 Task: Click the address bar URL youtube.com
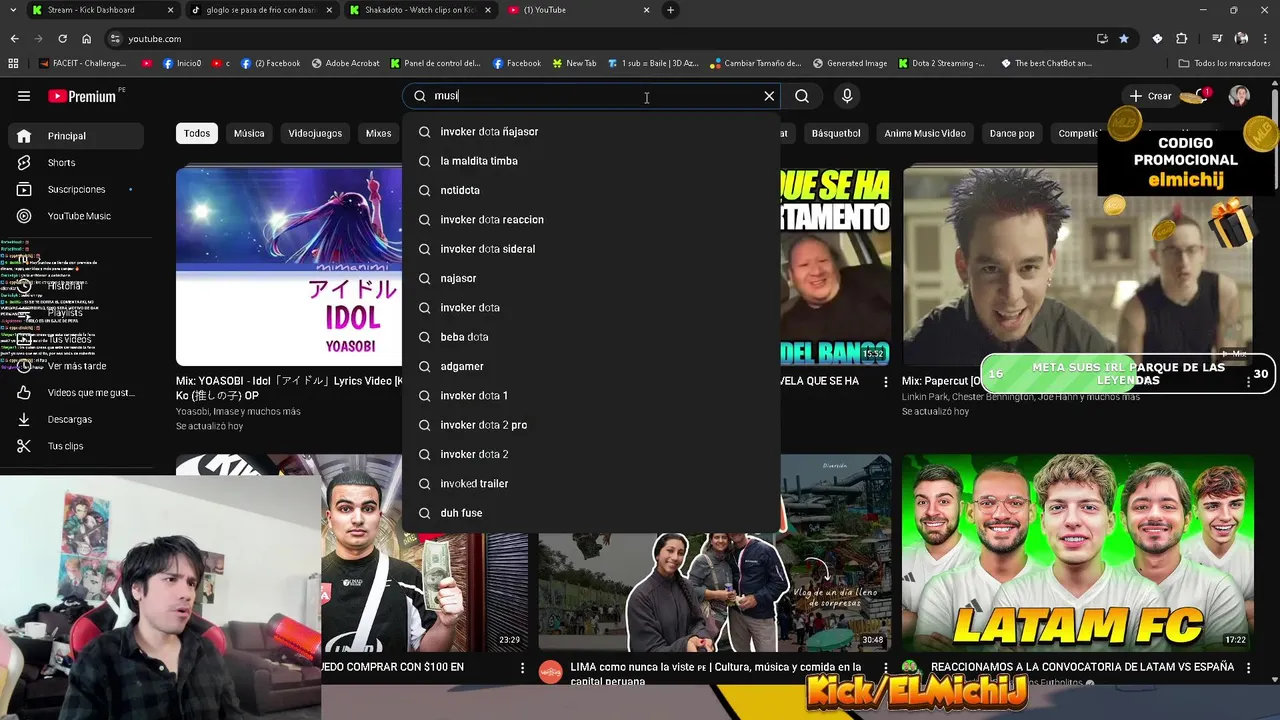click(155, 39)
